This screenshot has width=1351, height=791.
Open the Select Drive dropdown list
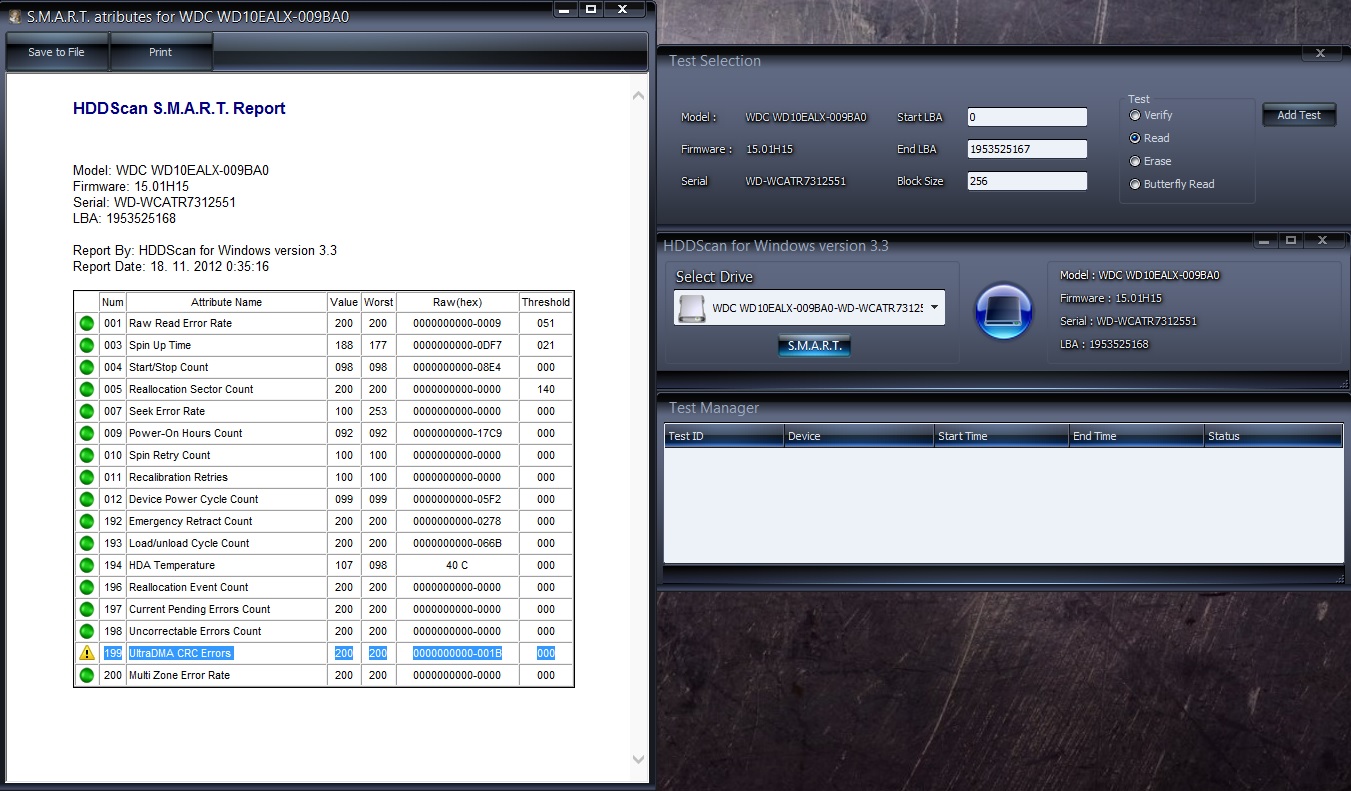click(934, 308)
